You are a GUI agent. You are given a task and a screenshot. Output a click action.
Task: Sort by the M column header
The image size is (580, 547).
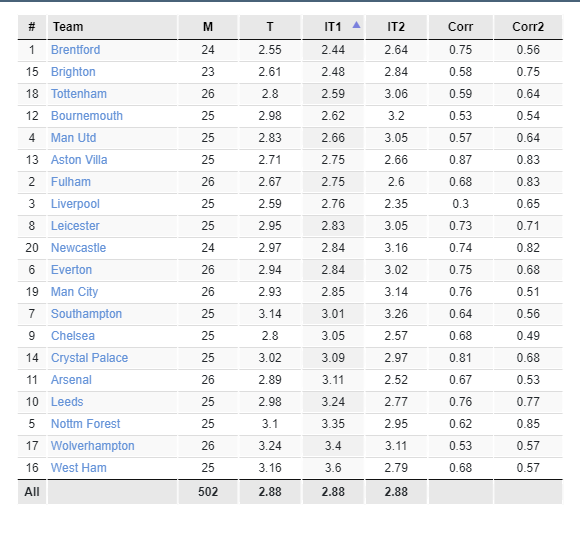pyautogui.click(x=208, y=27)
